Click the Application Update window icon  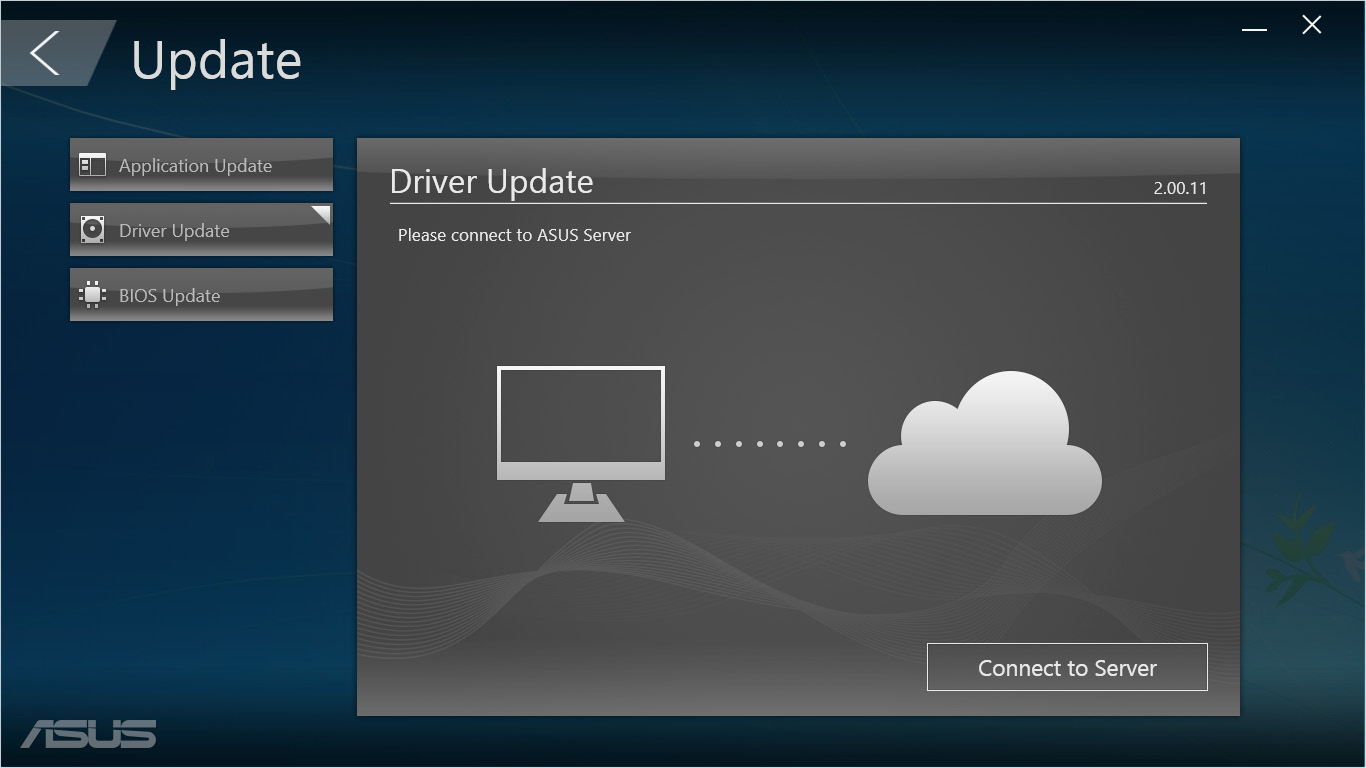click(x=92, y=165)
